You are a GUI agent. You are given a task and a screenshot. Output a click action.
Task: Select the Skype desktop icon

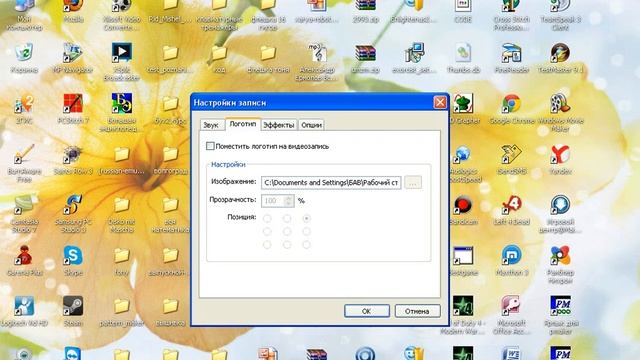(73, 261)
